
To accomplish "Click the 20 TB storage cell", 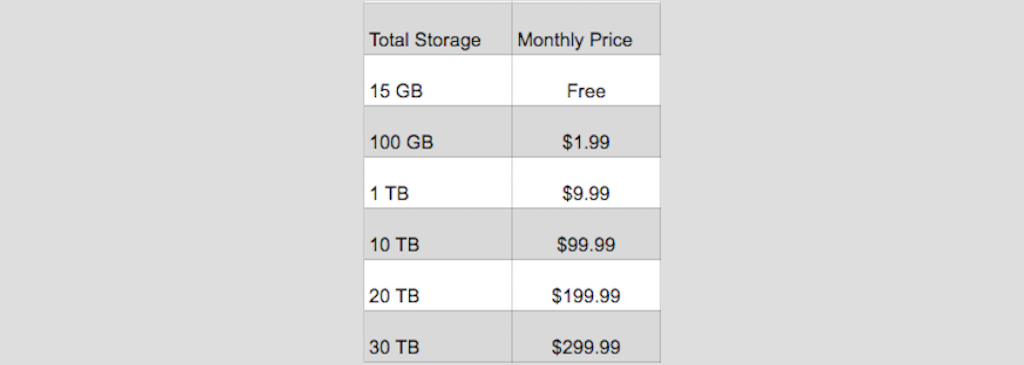I will tap(438, 285).
